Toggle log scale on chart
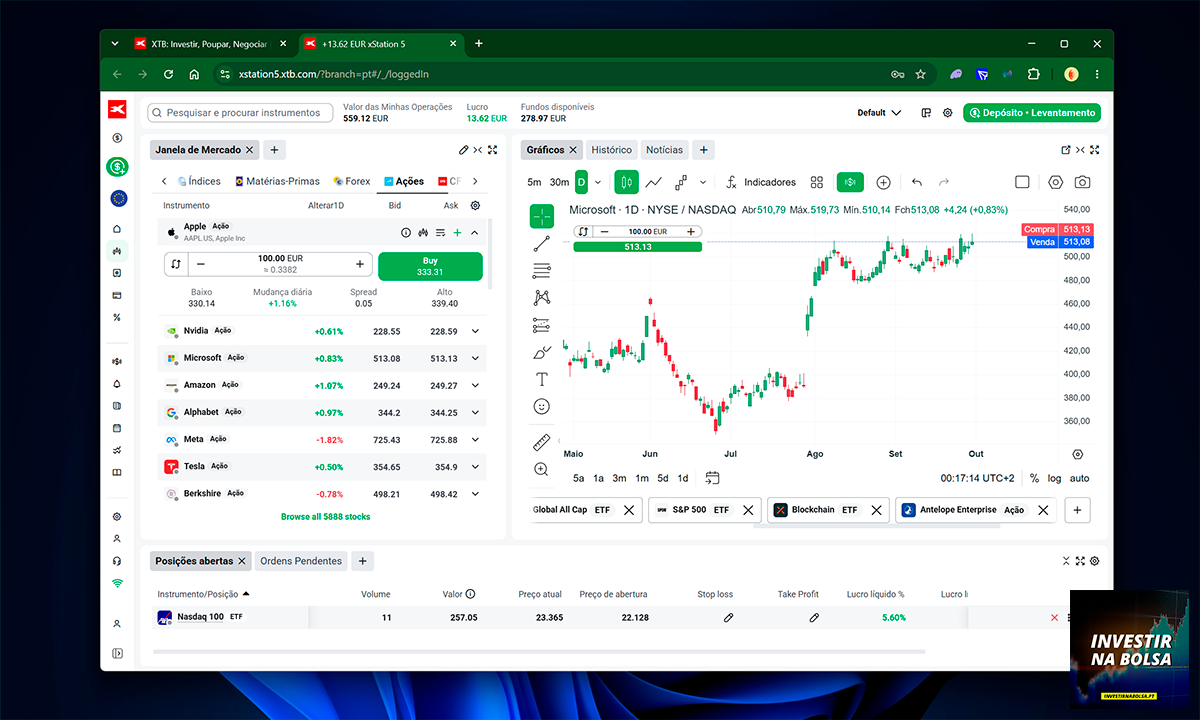The image size is (1200, 720). click(x=1054, y=478)
